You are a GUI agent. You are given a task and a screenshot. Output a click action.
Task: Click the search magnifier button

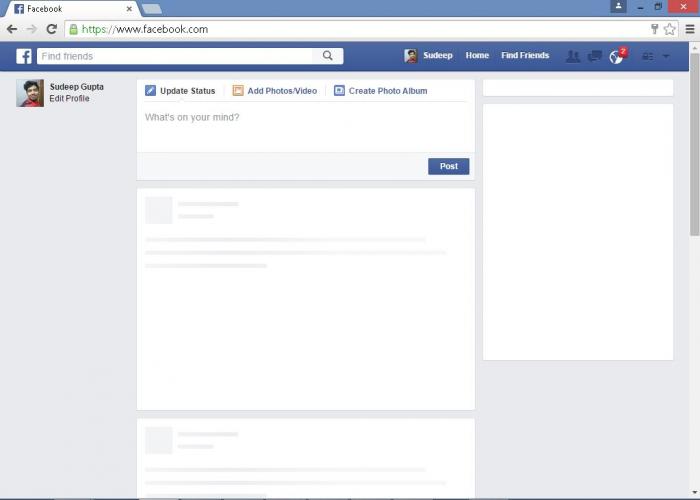(328, 56)
